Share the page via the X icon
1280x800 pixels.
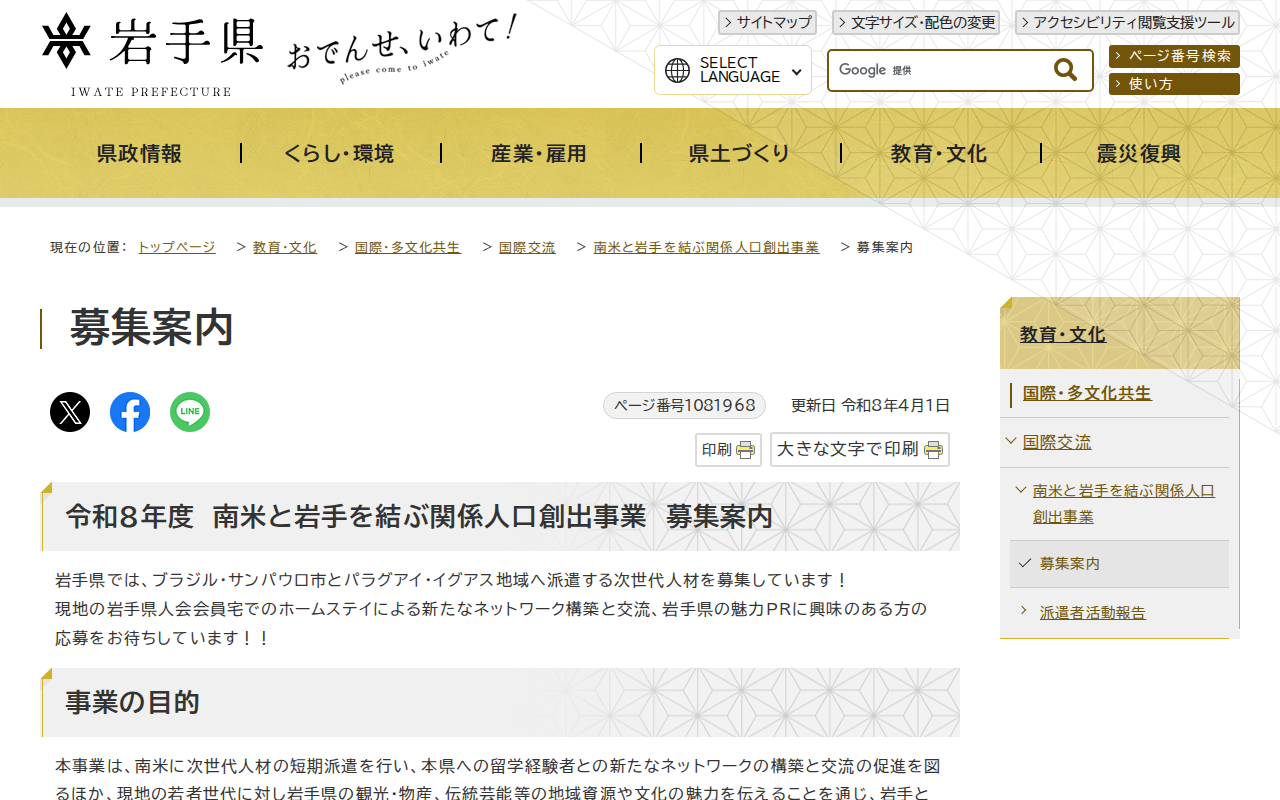tap(69, 411)
